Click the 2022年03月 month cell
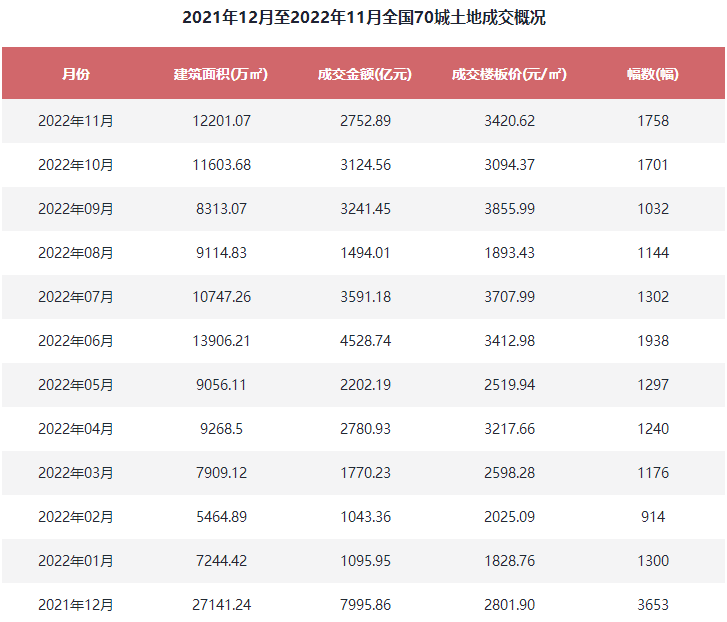This screenshot has width=727, height=622. pos(76,473)
